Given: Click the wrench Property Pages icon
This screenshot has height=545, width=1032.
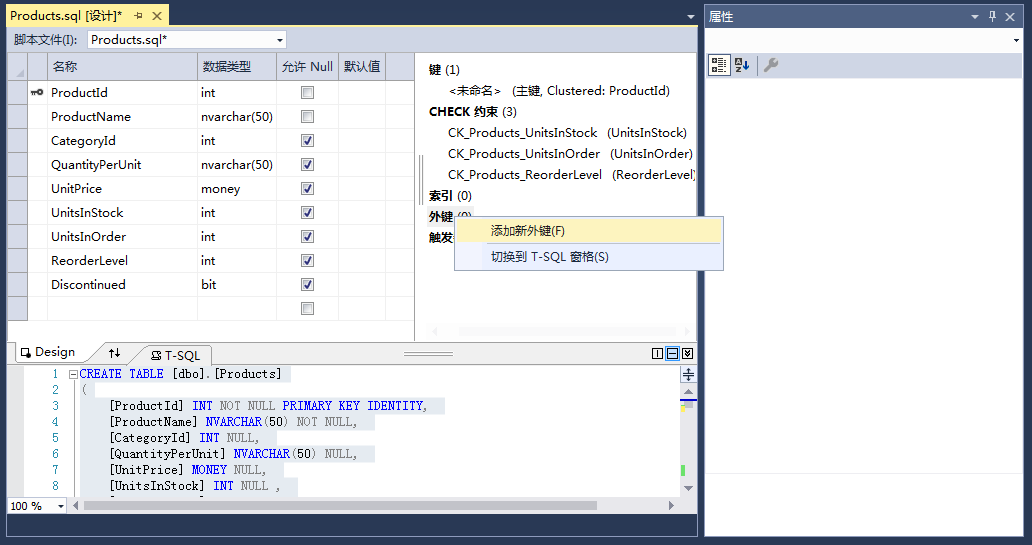Looking at the screenshot, I should pyautogui.click(x=771, y=65).
